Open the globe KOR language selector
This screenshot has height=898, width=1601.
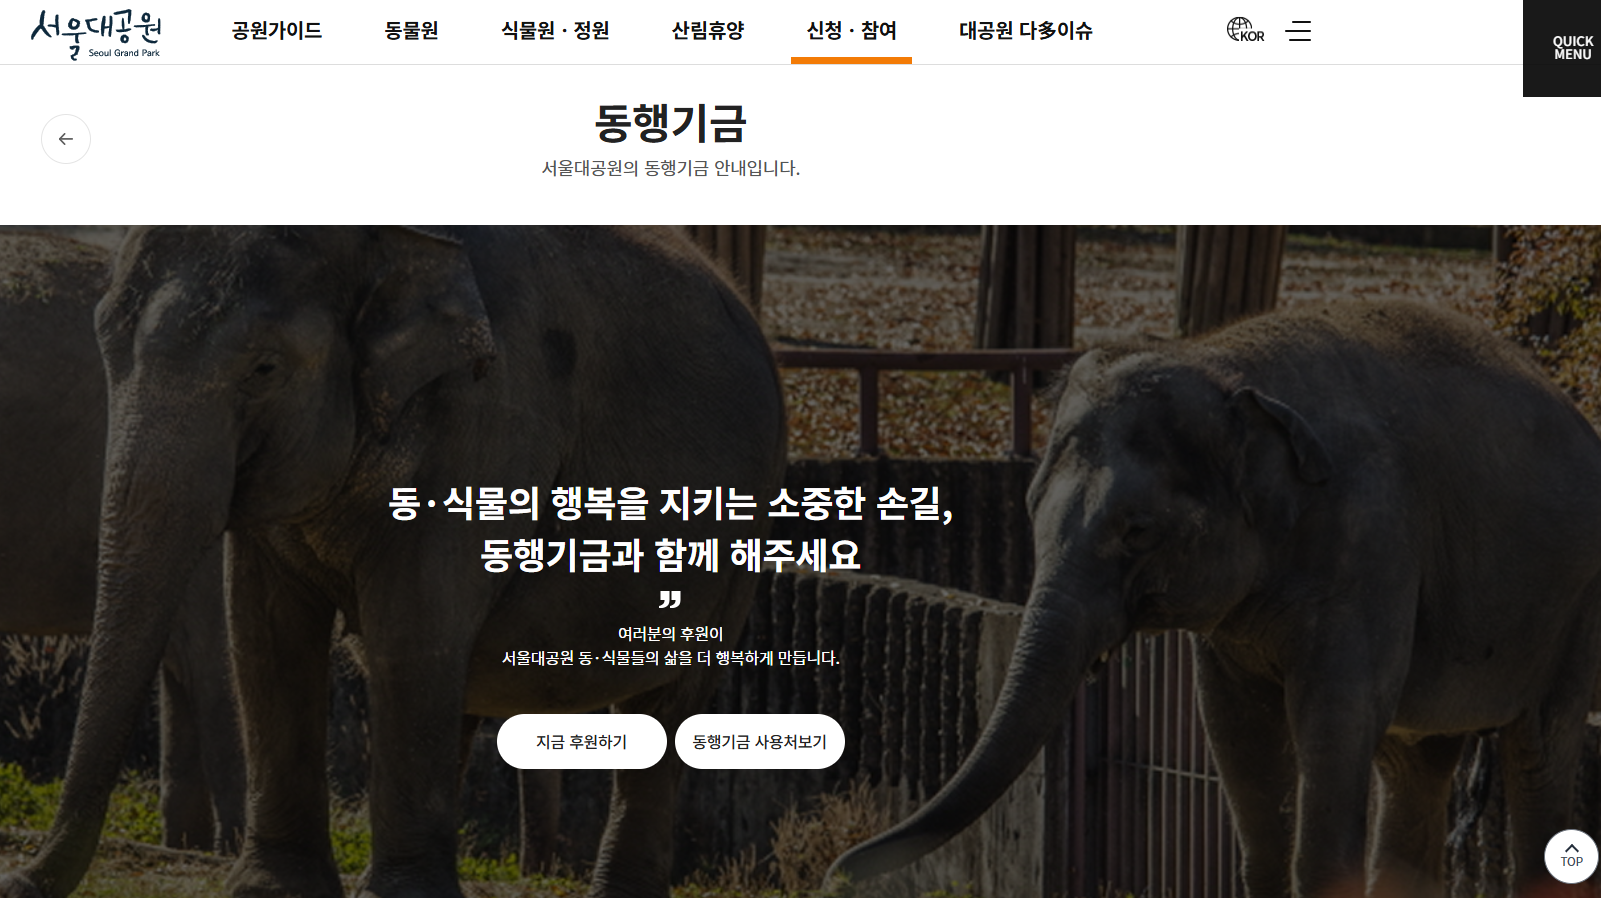click(1245, 30)
